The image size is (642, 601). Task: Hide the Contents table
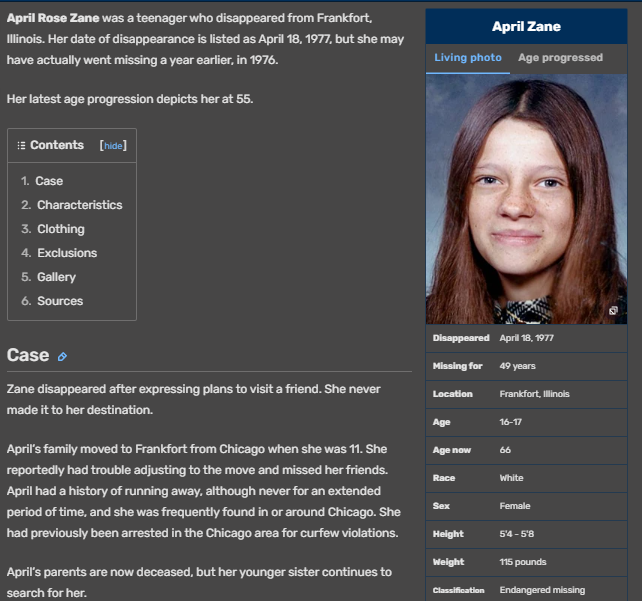click(x=113, y=146)
